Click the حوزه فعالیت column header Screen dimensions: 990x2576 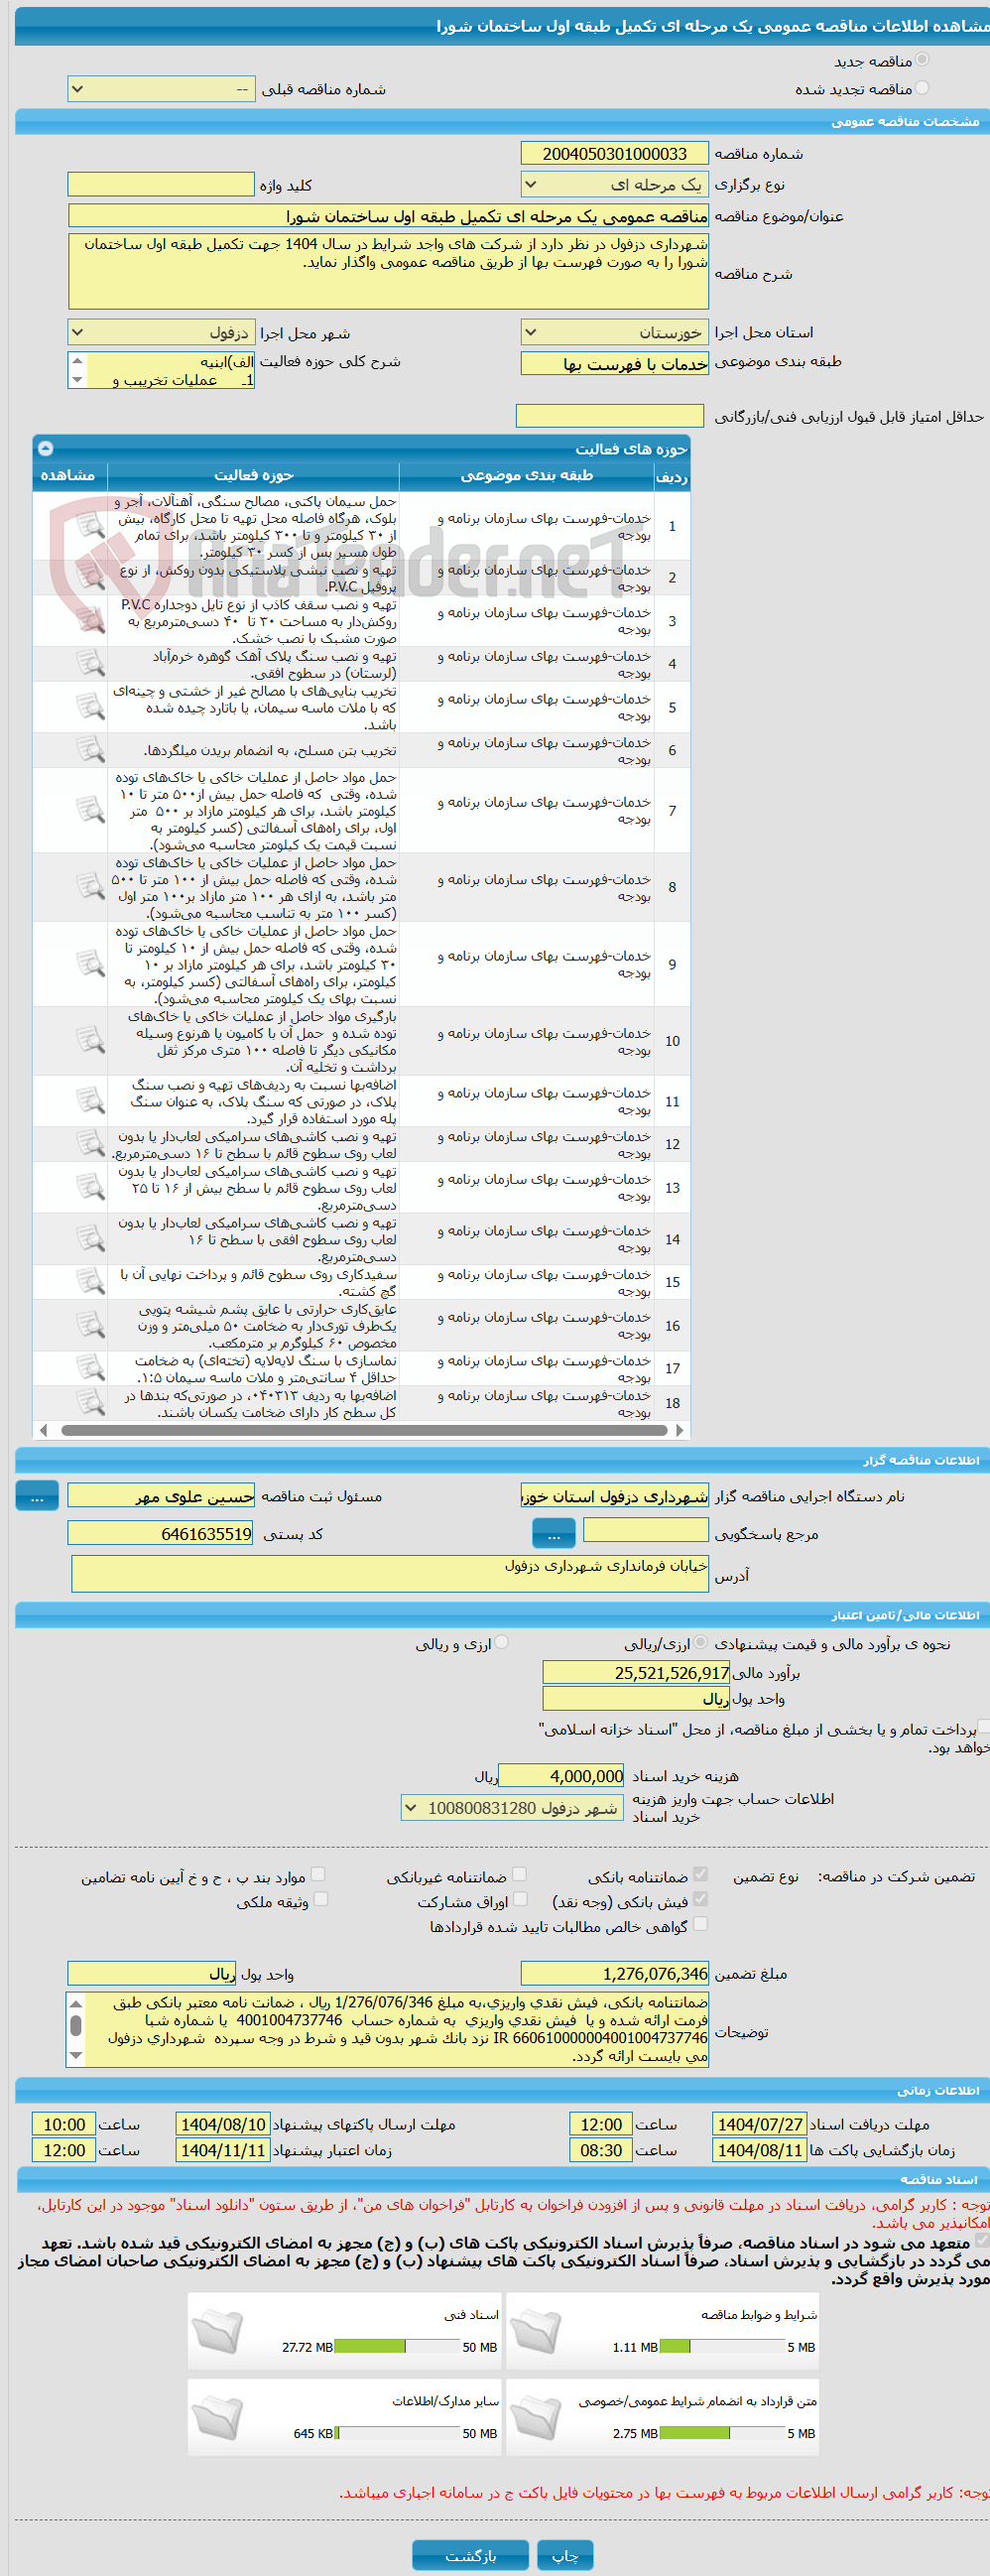click(253, 475)
